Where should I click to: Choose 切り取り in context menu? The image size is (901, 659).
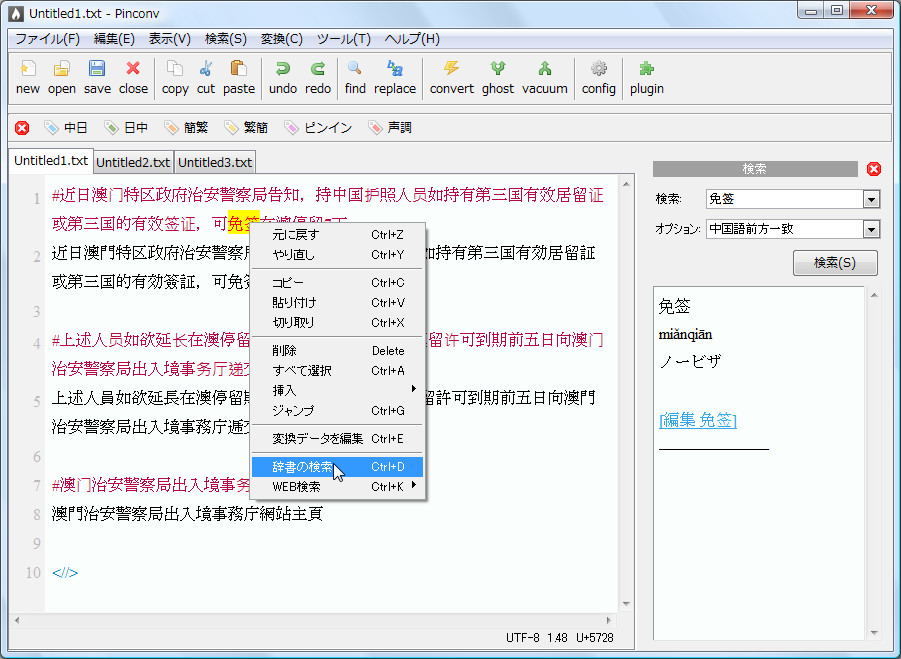point(338,322)
